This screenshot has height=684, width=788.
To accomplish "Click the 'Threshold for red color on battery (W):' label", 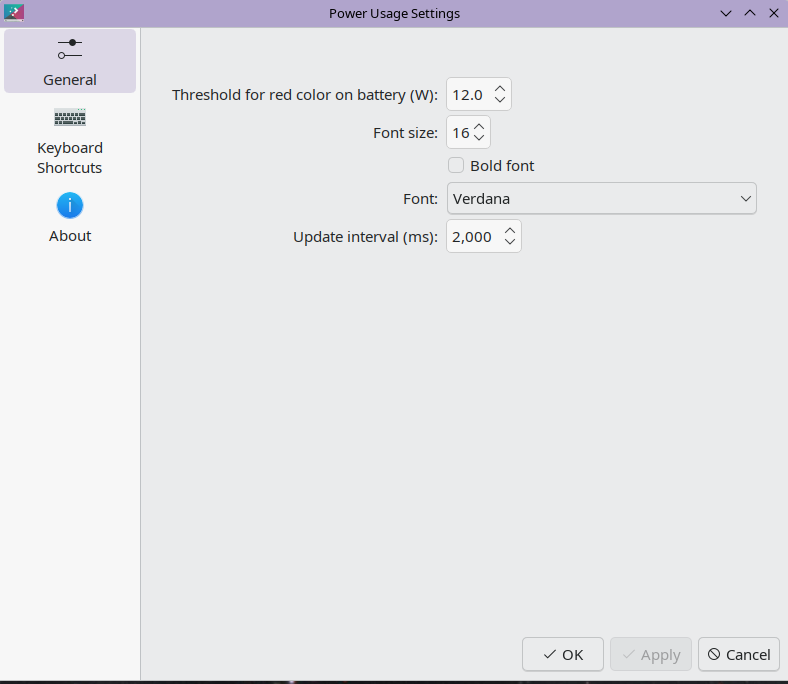I will click(305, 95).
